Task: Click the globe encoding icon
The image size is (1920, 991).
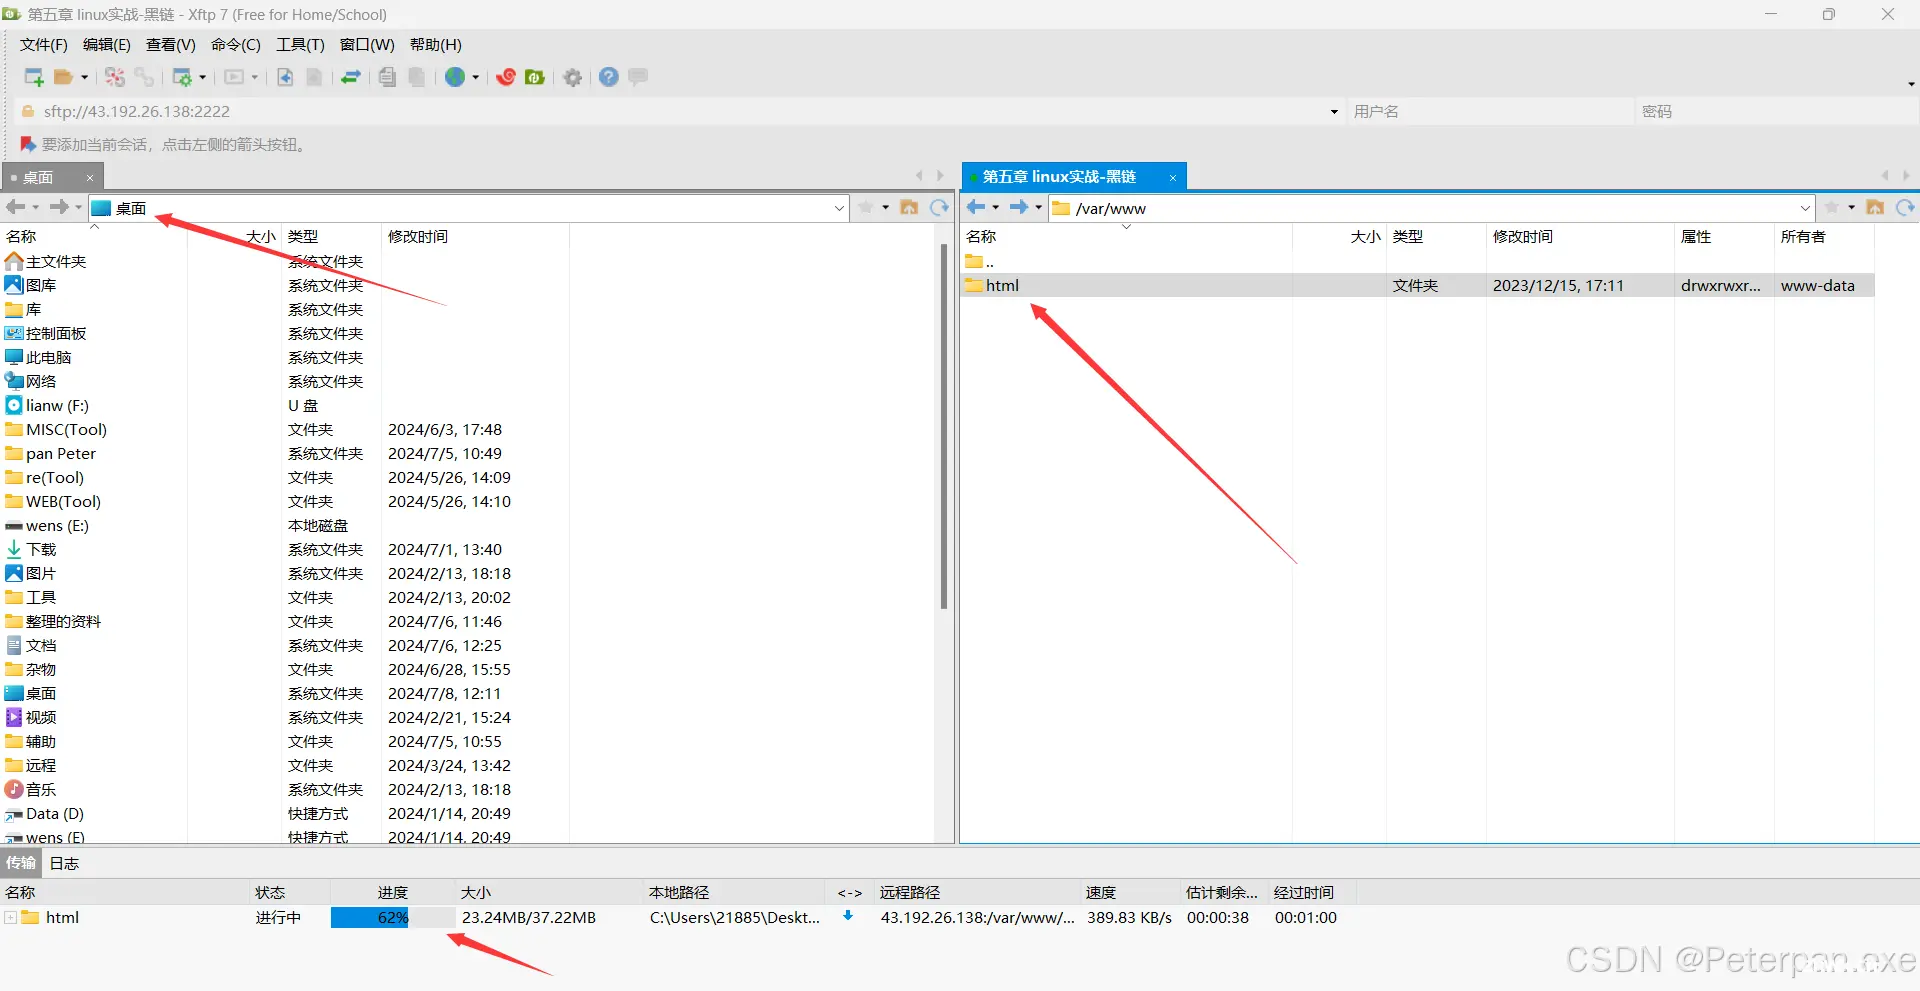Action: tap(455, 77)
